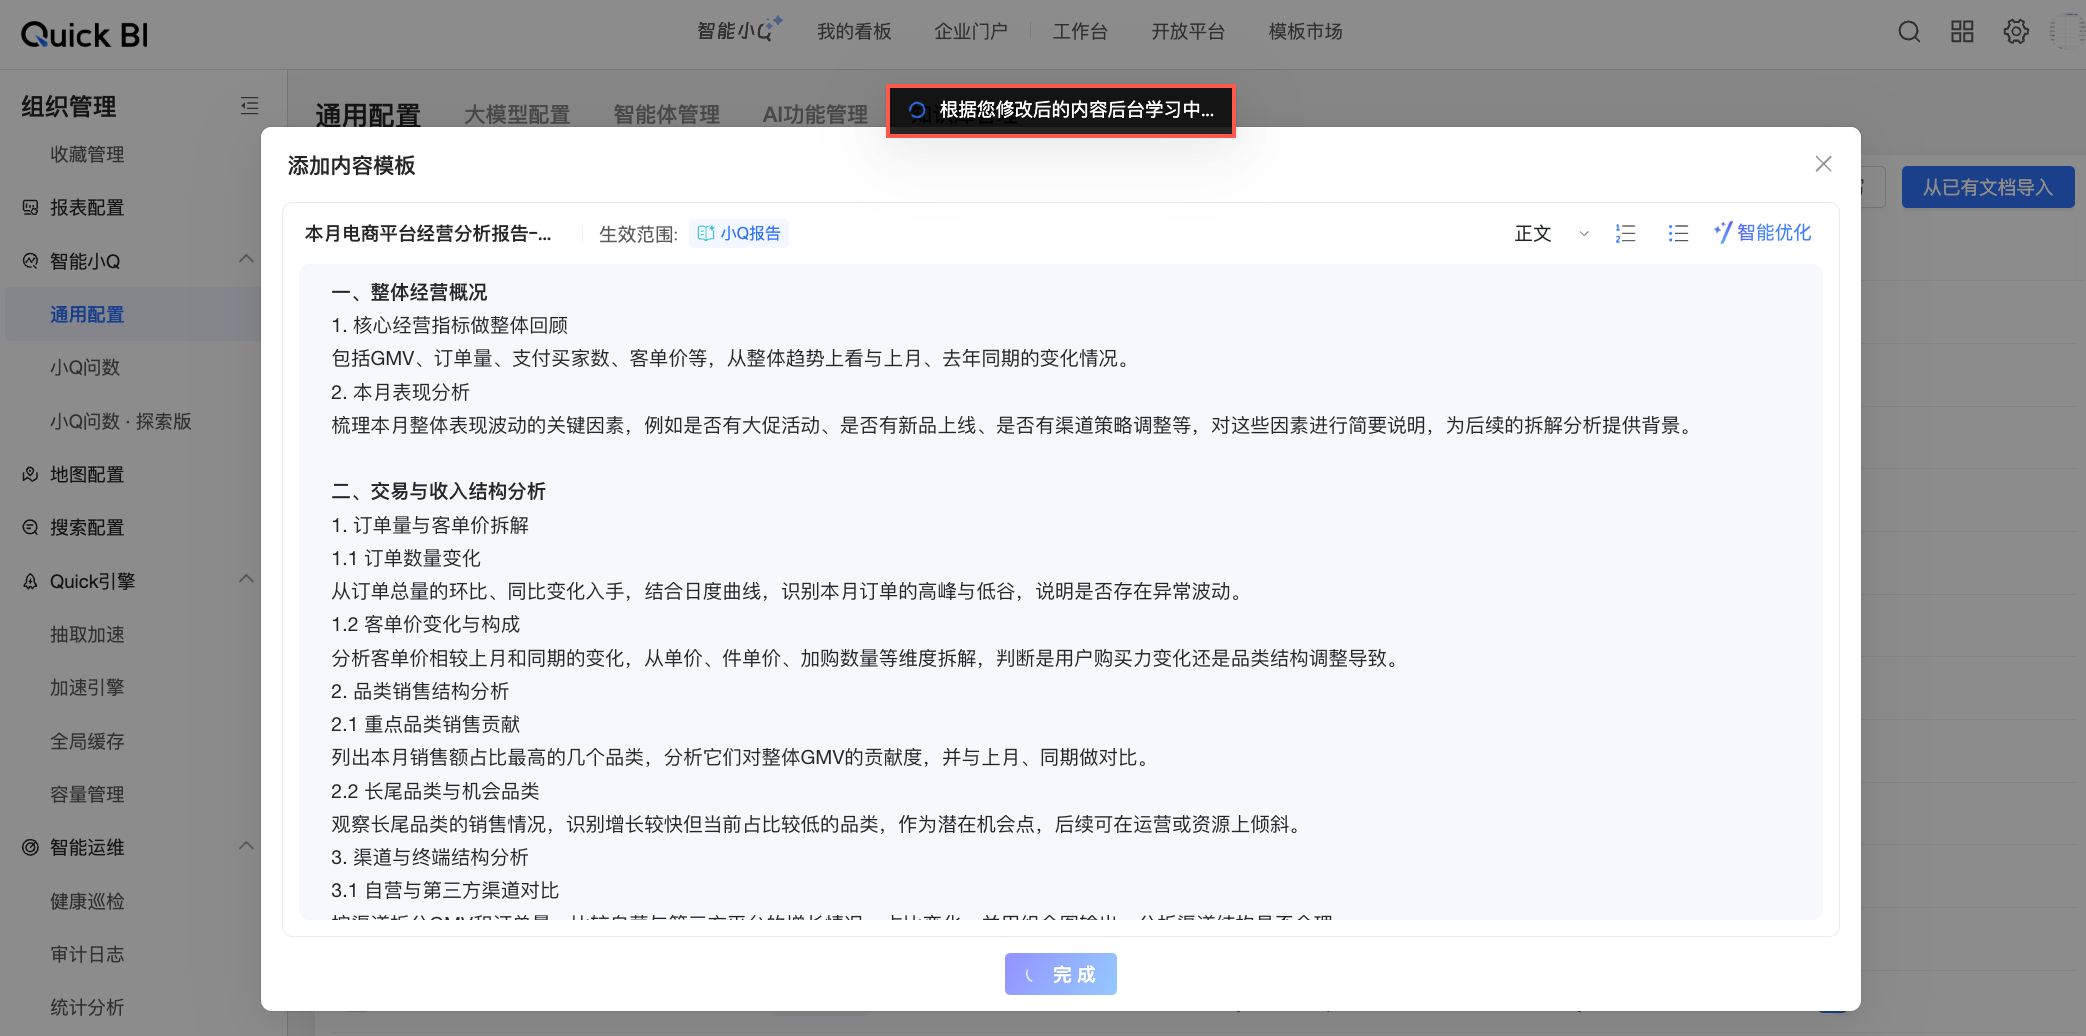Click the line 3.1 自营与第三方渠道对比

[445, 890]
